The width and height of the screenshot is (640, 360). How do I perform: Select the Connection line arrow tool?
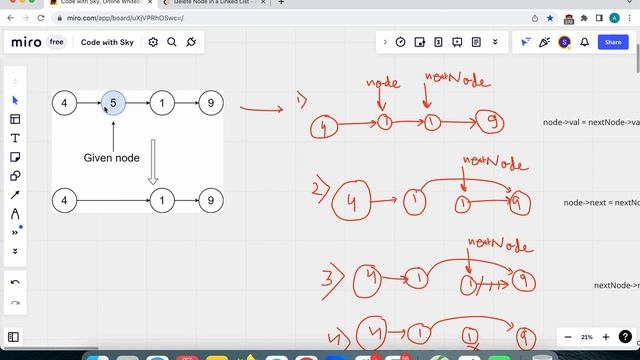tap(15, 195)
